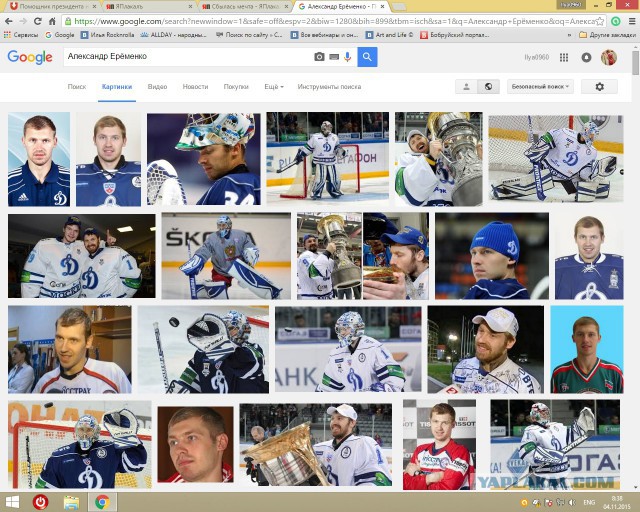Open the Поиск по сайту bookmark

coord(249,35)
